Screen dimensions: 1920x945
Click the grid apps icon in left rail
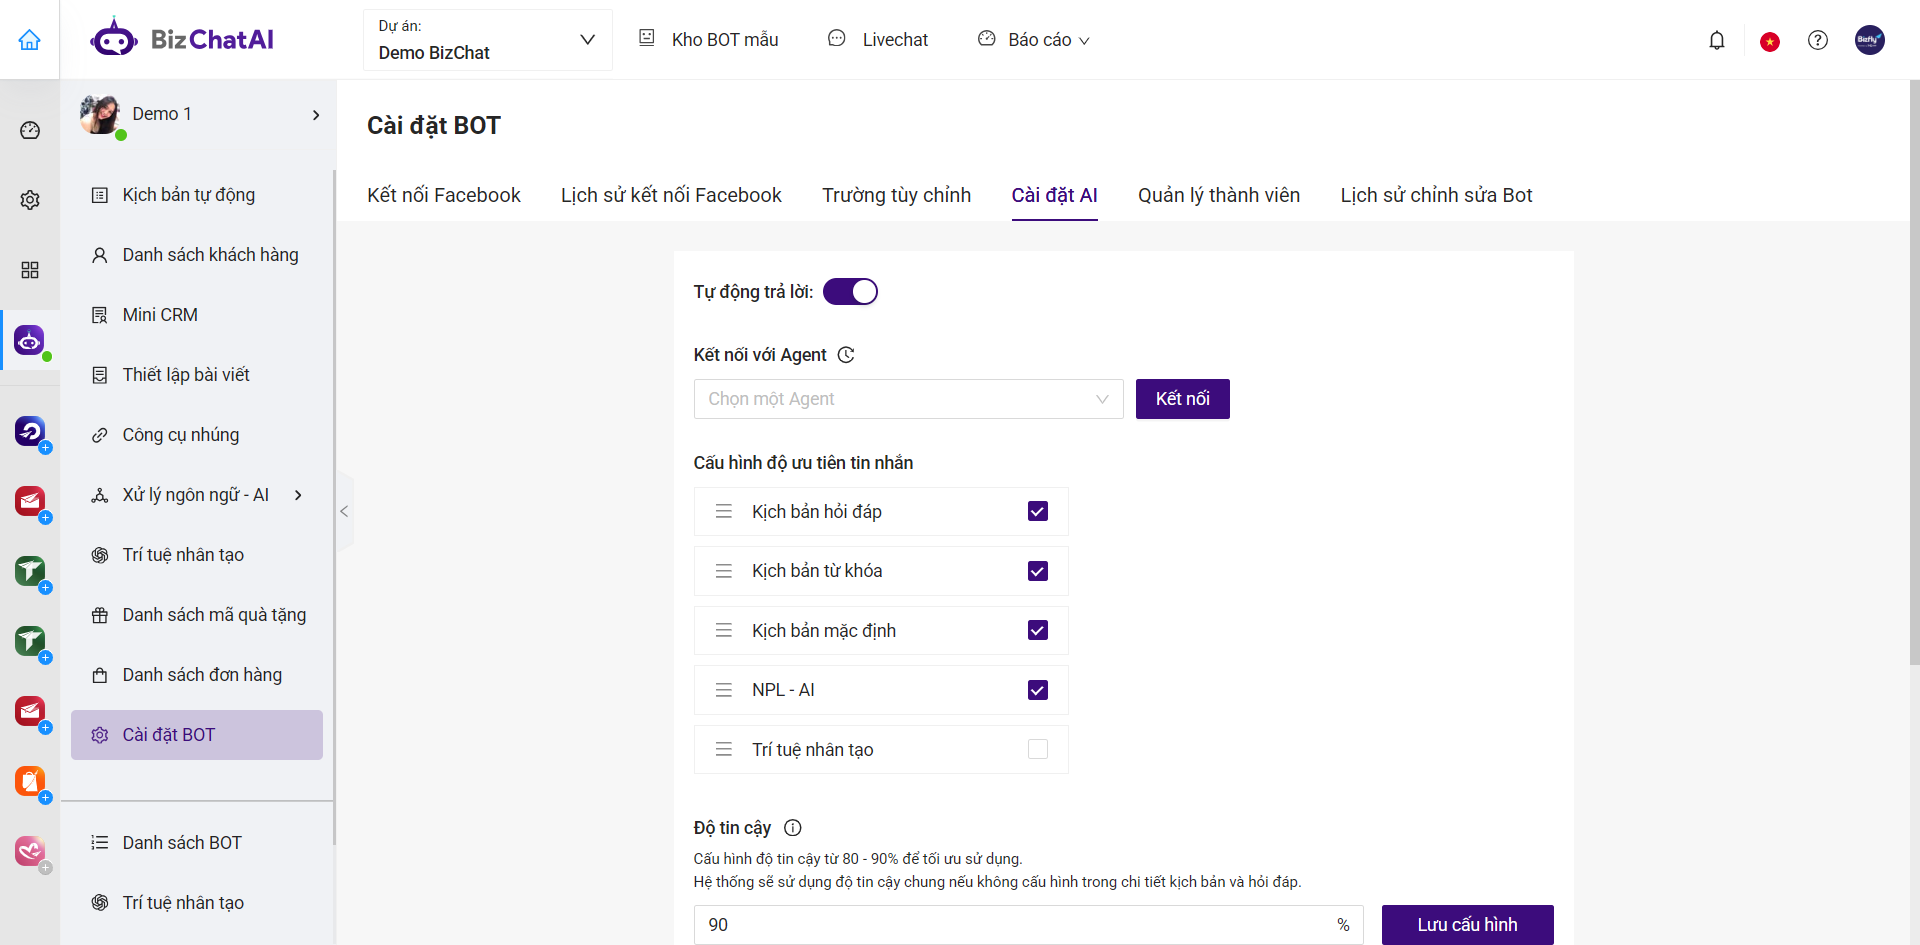[x=30, y=270]
